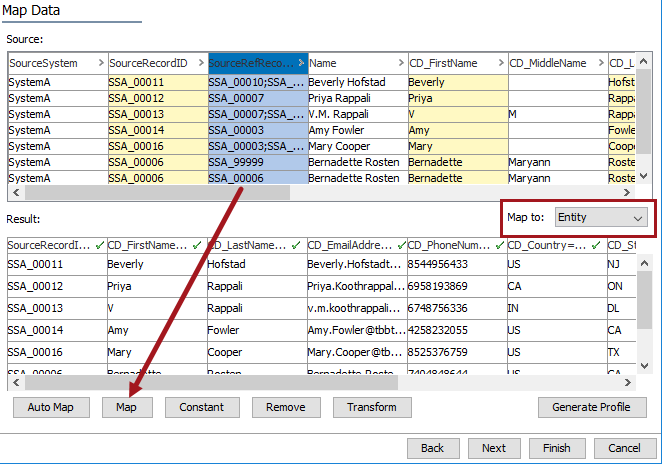The image size is (662, 464).
Task: Click the Constant button
Action: 201,407
